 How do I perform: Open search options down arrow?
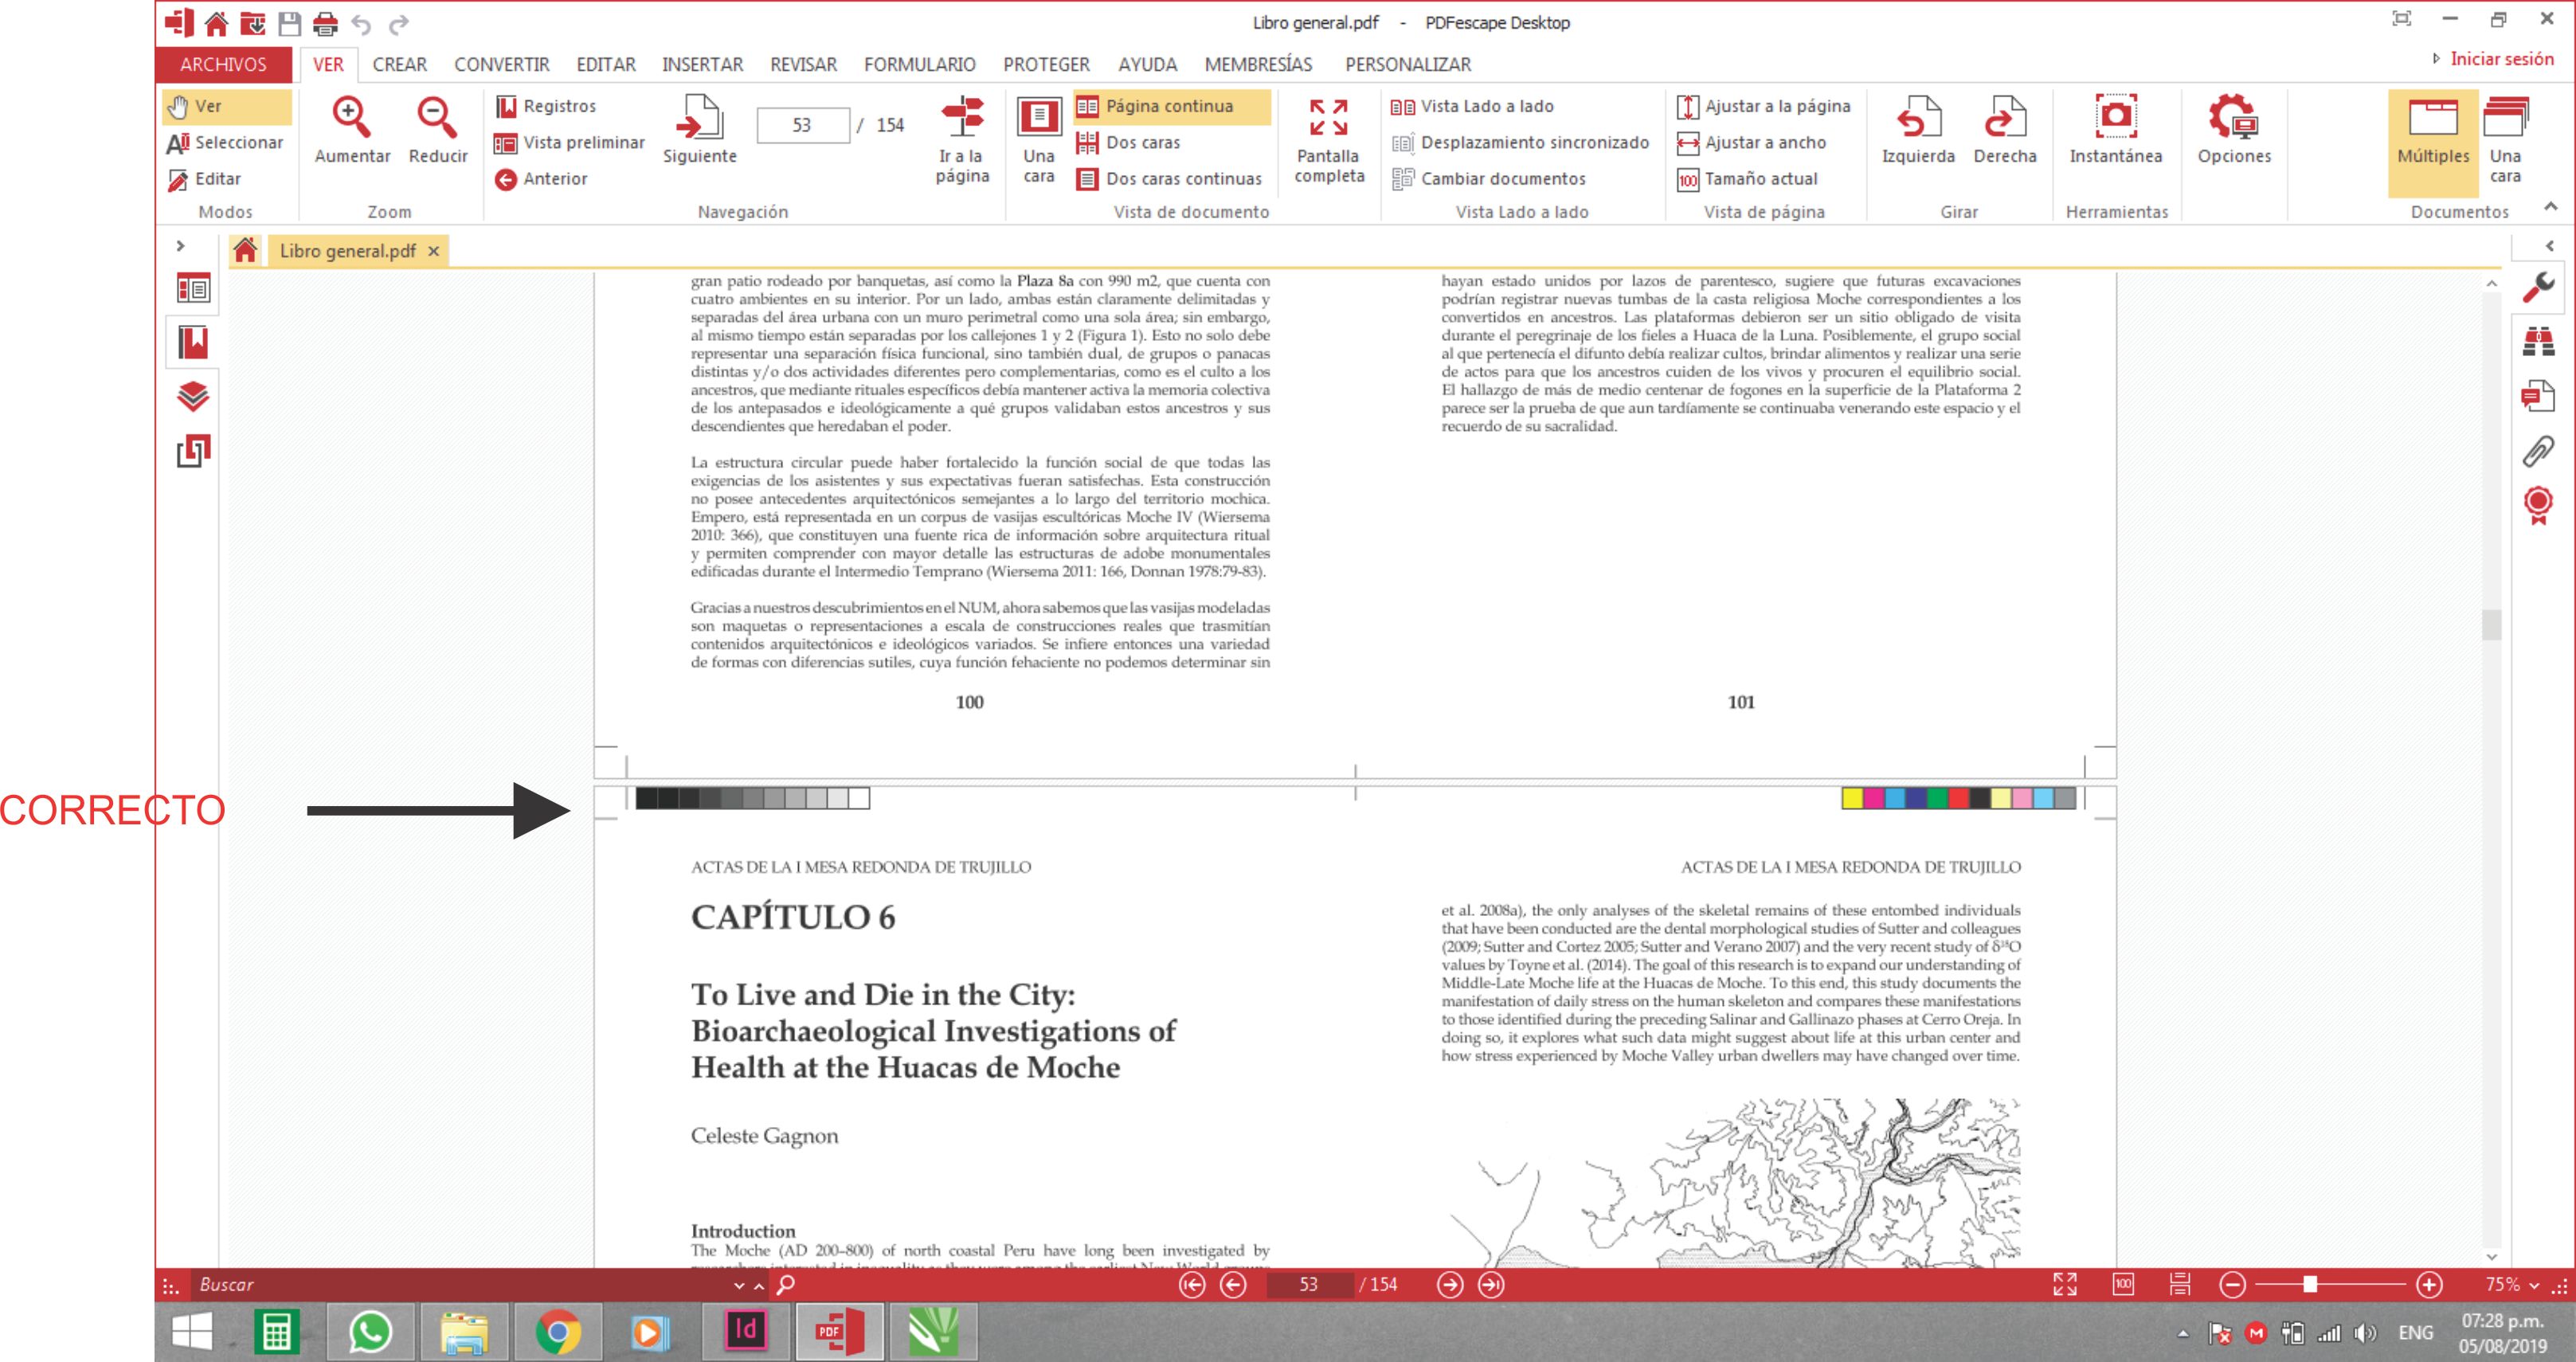(x=739, y=1286)
